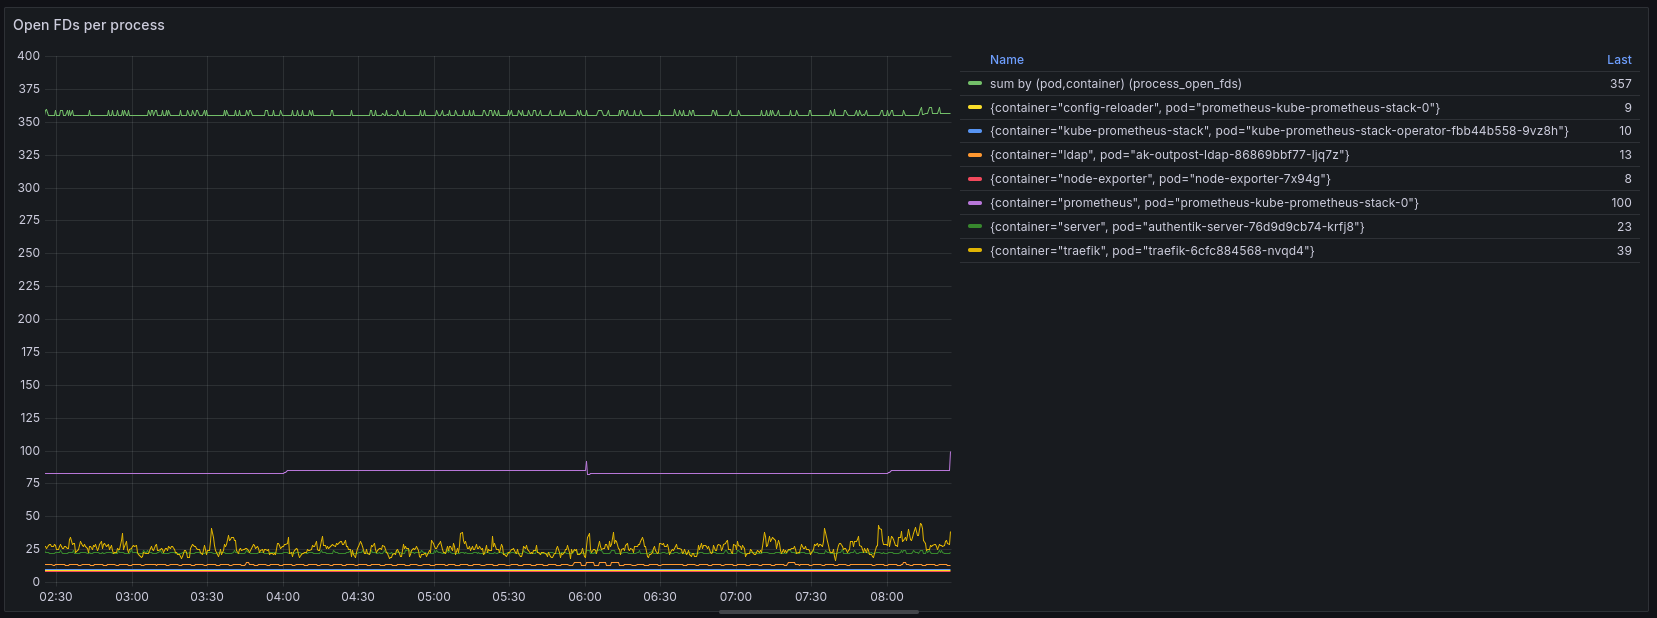The width and height of the screenshot is (1657, 618).
Task: Click Last value 23 for authentik server
Action: pyautogui.click(x=1624, y=227)
